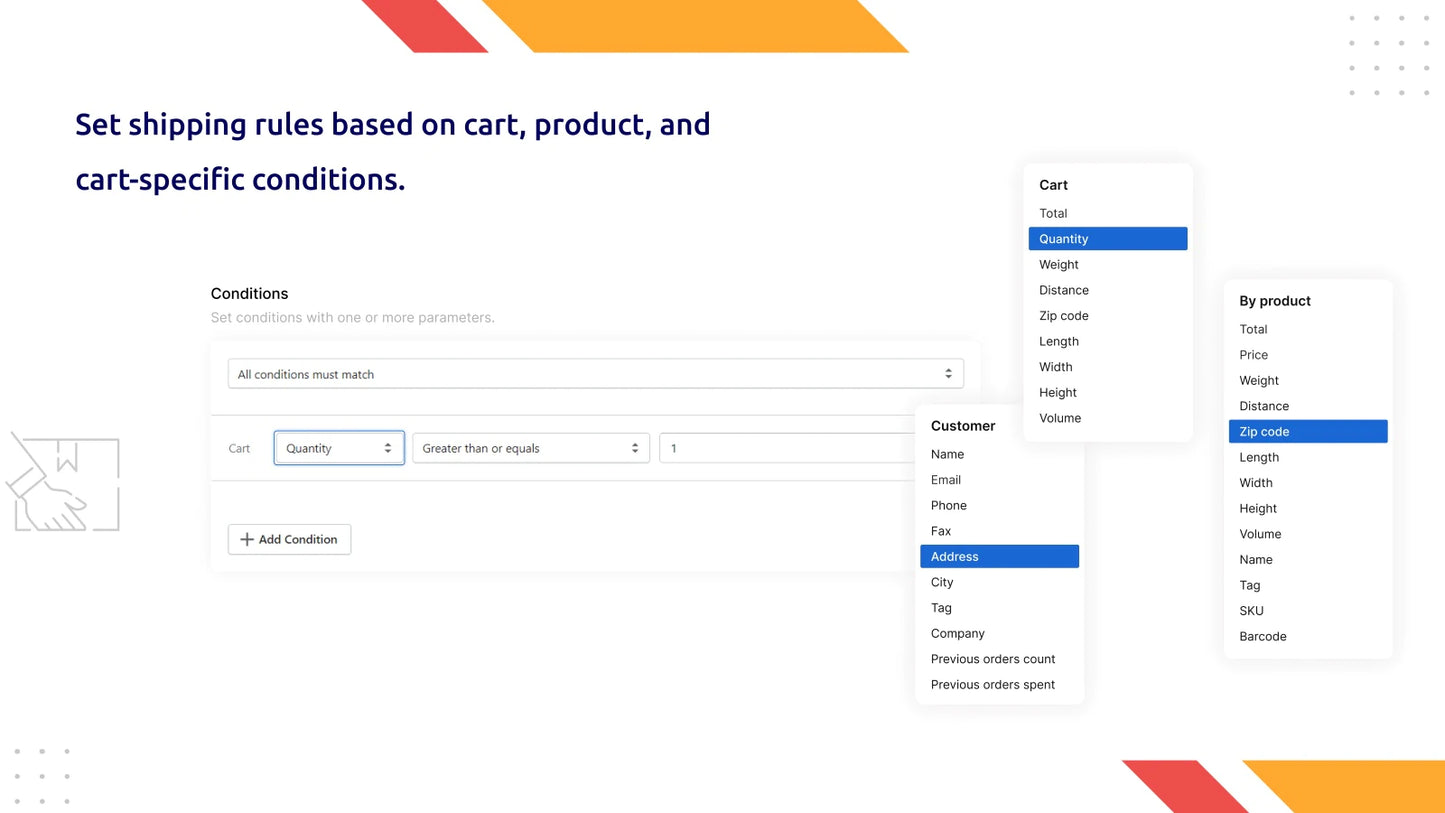
Task: Choose Email from the Customer conditions
Action: coord(945,480)
